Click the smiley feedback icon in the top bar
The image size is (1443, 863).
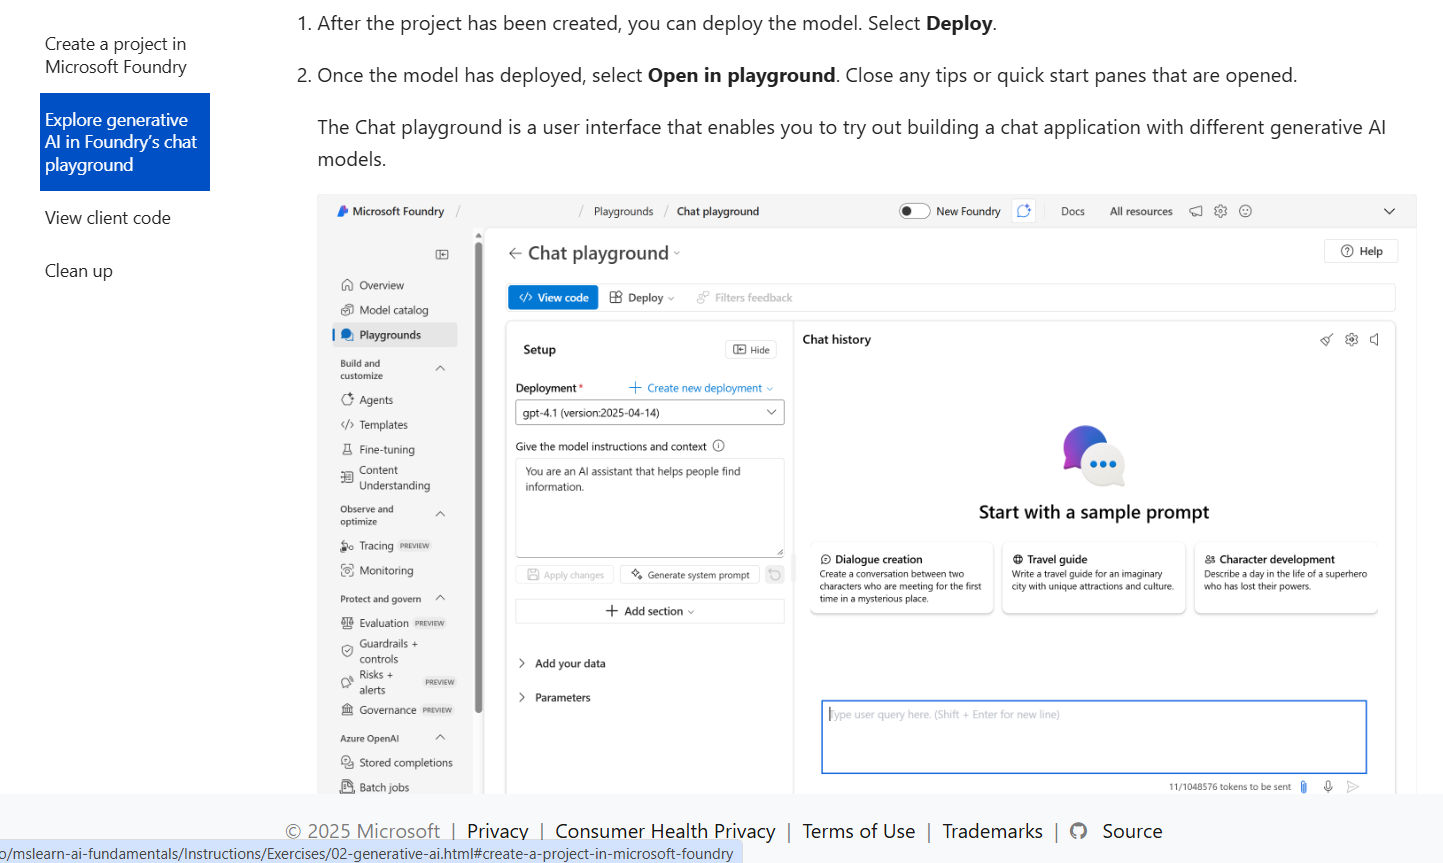point(1246,211)
